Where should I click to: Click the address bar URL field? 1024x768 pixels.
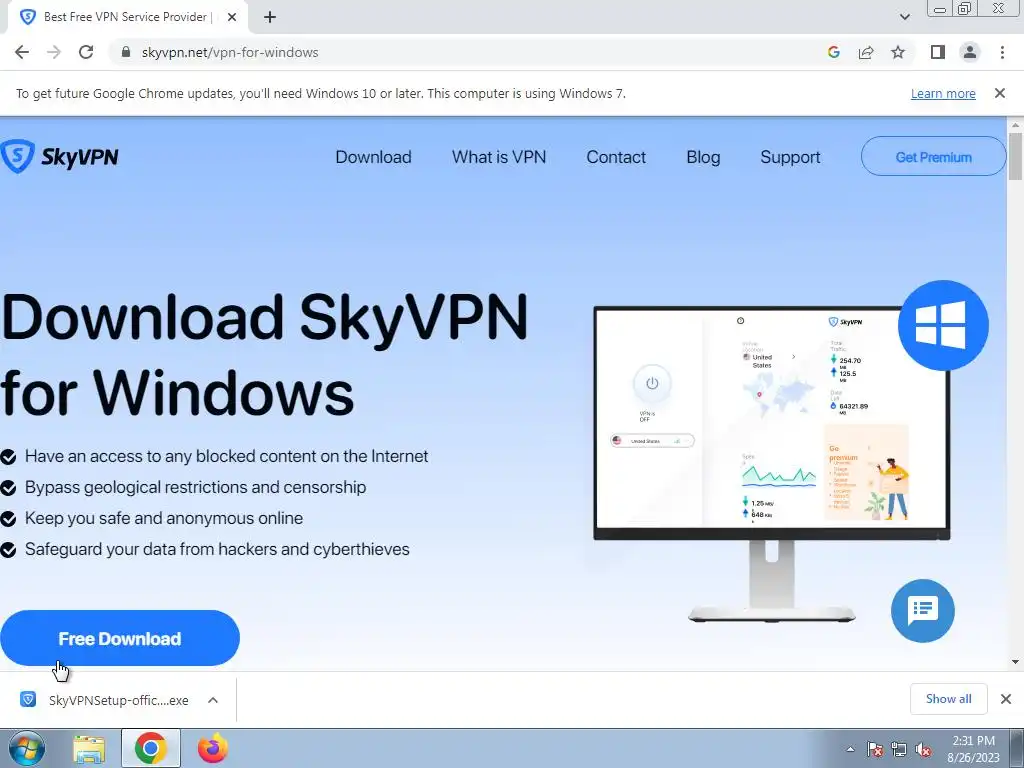470,52
